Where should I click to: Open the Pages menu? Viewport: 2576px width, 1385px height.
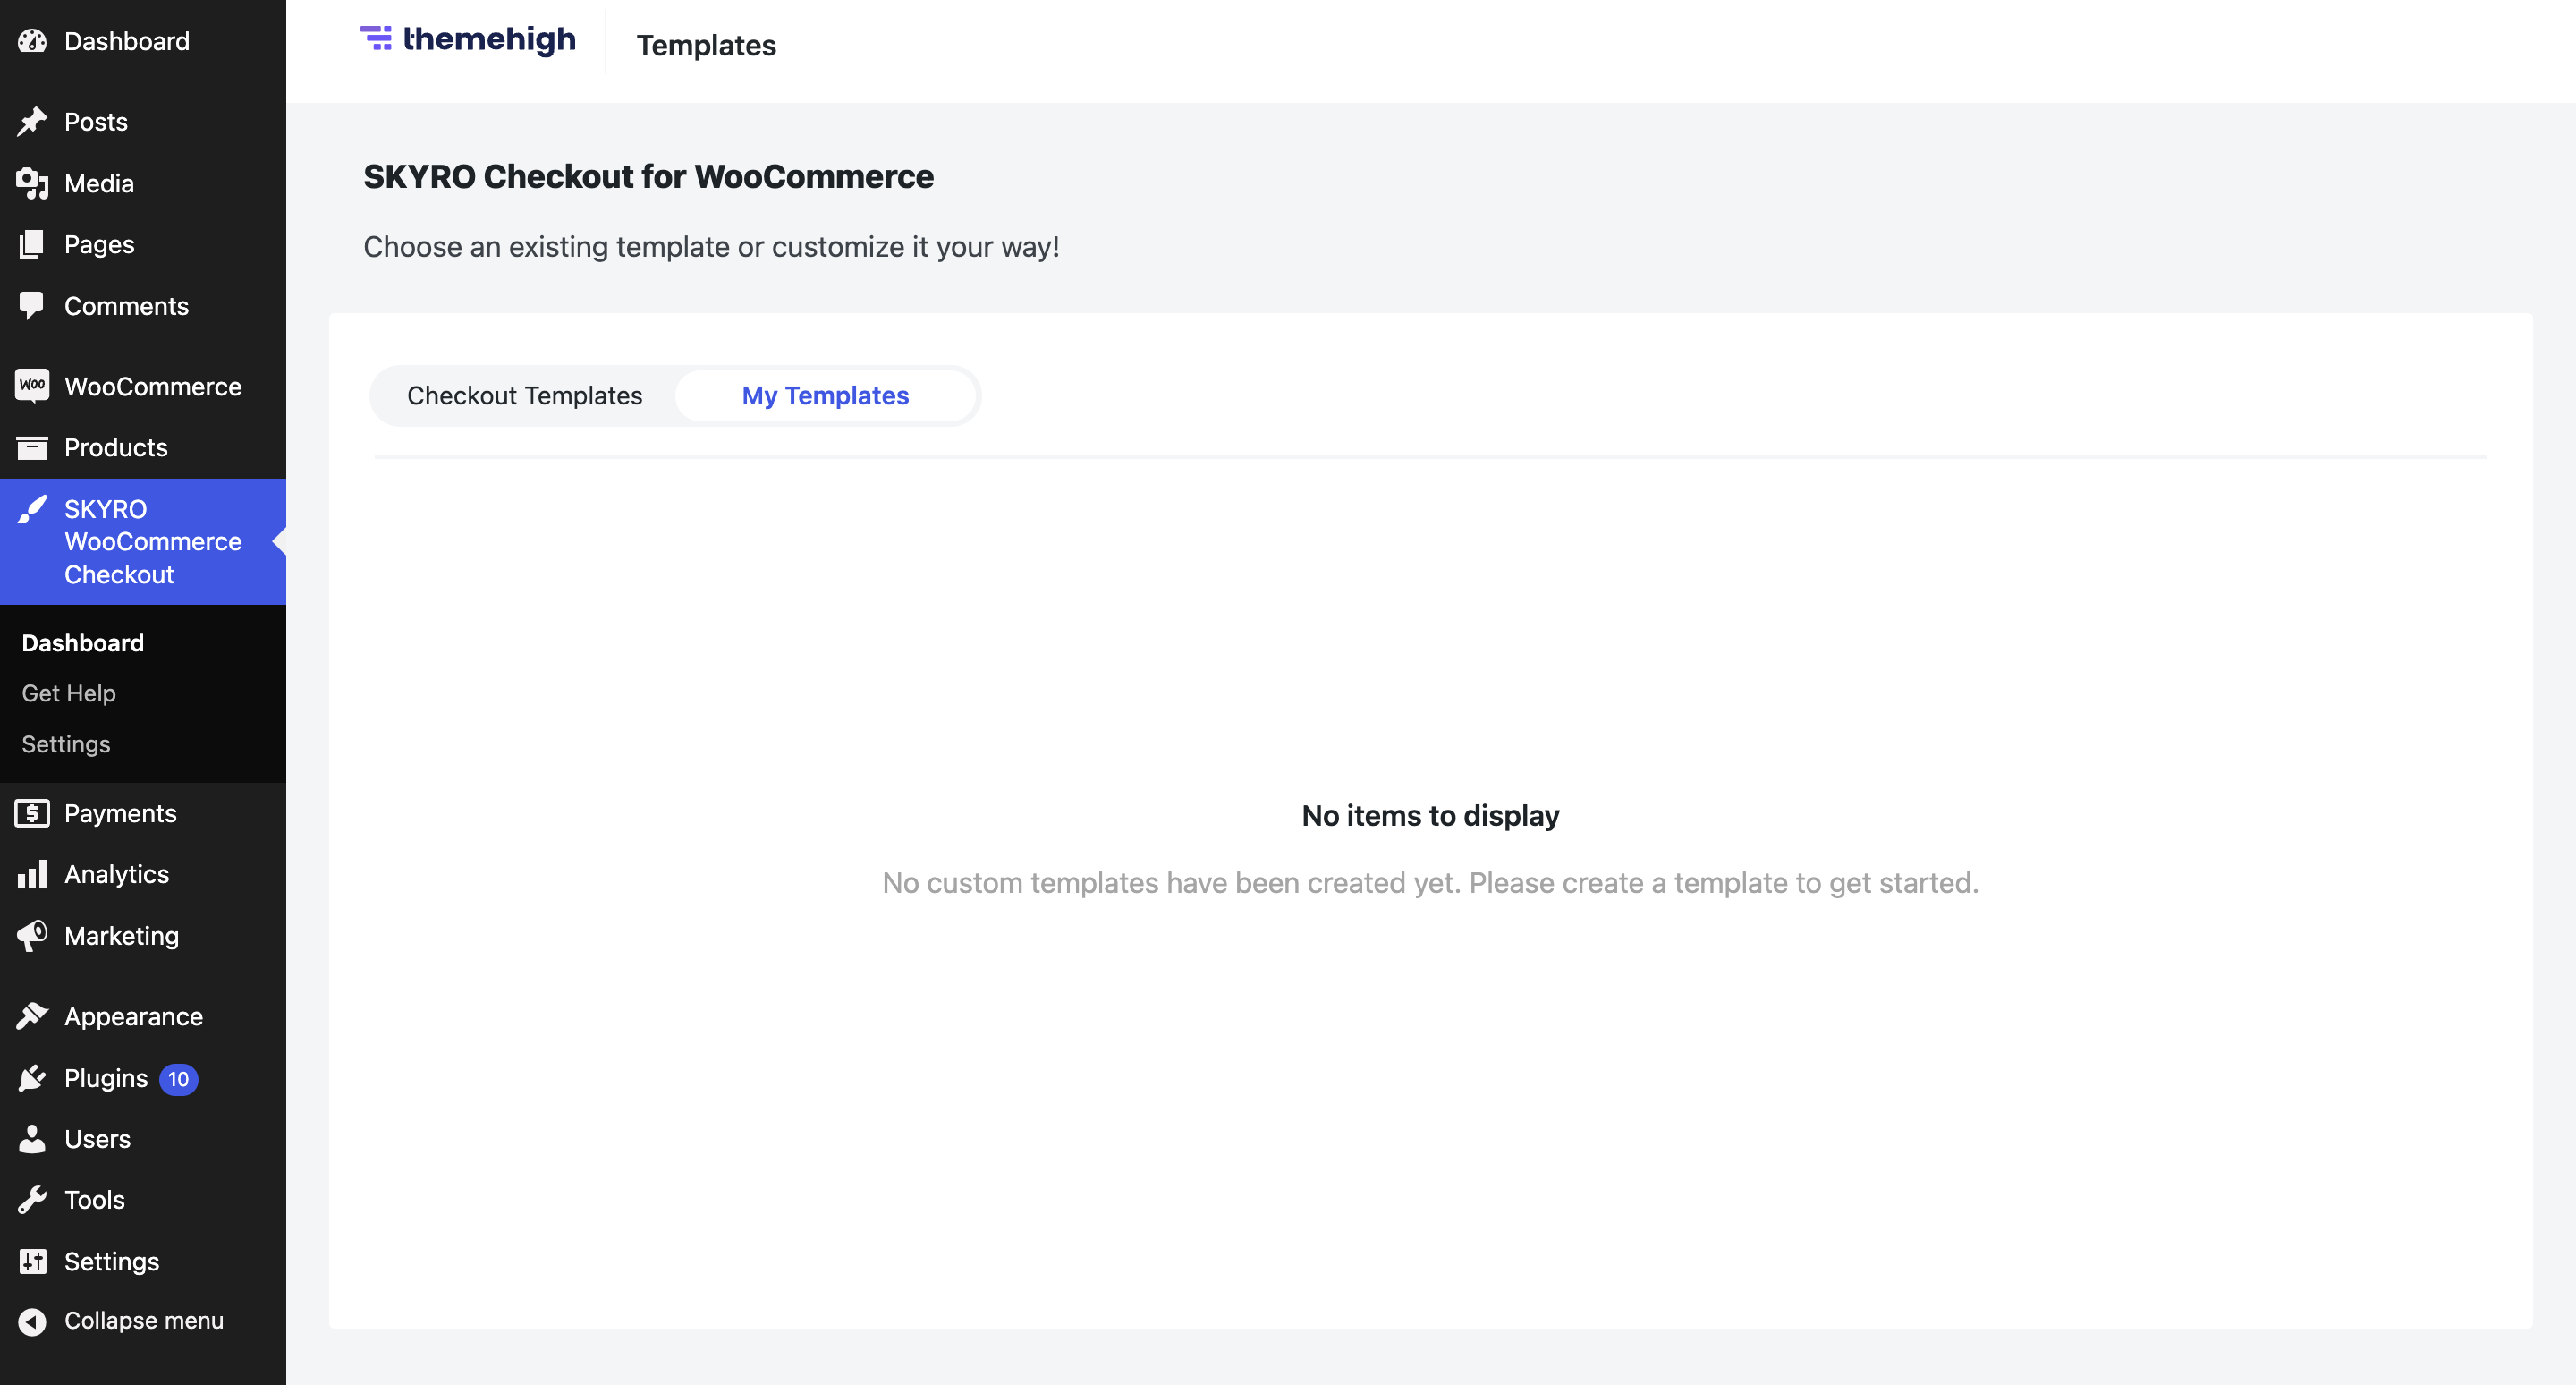[143, 244]
